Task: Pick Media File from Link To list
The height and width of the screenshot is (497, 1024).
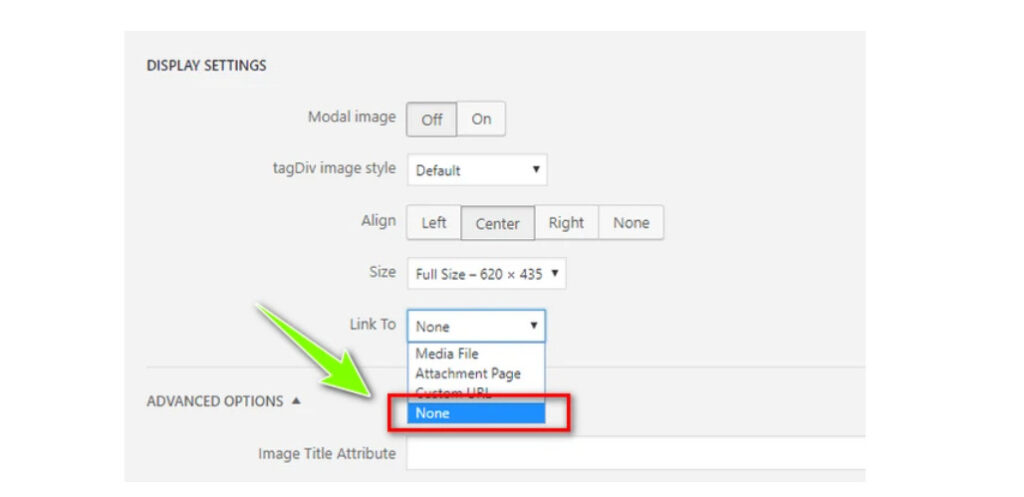Action: (447, 354)
